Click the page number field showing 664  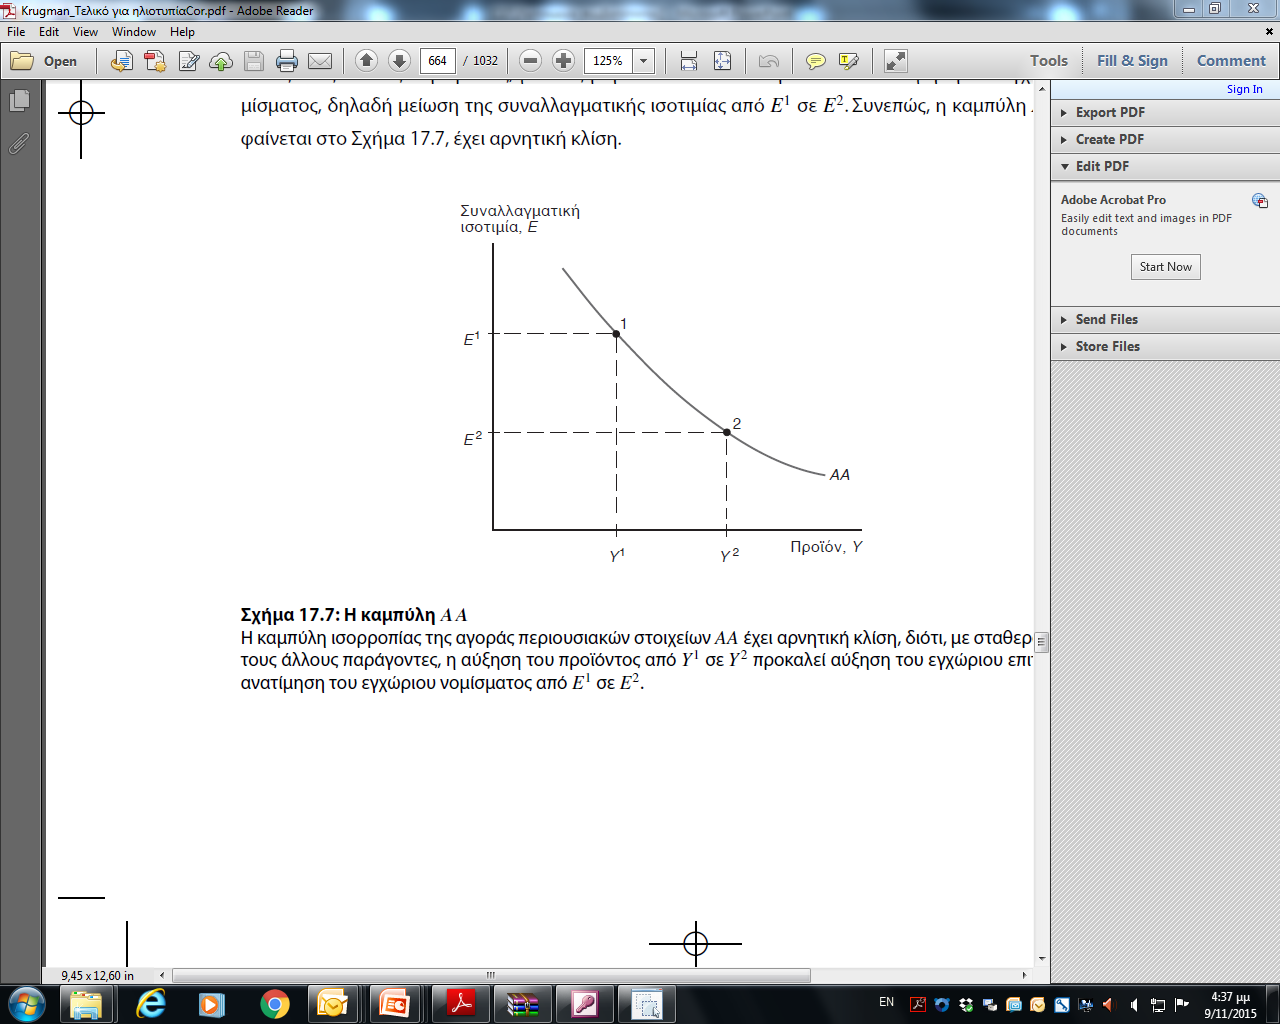coord(438,61)
